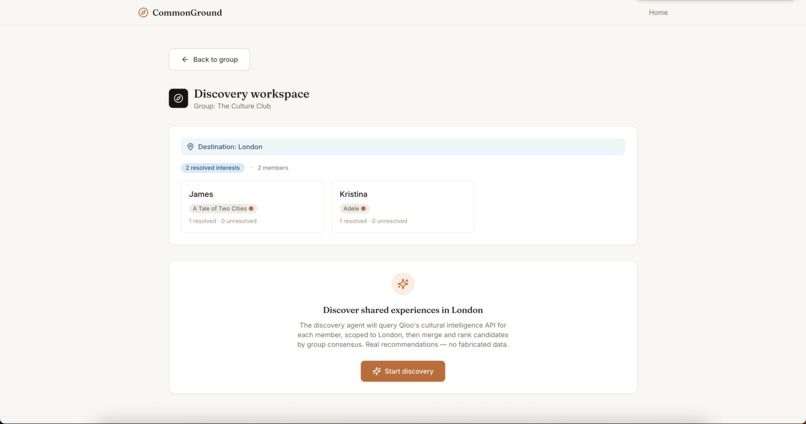The height and width of the screenshot is (424, 806).
Task: Click the Back to group button
Action: [x=209, y=60]
